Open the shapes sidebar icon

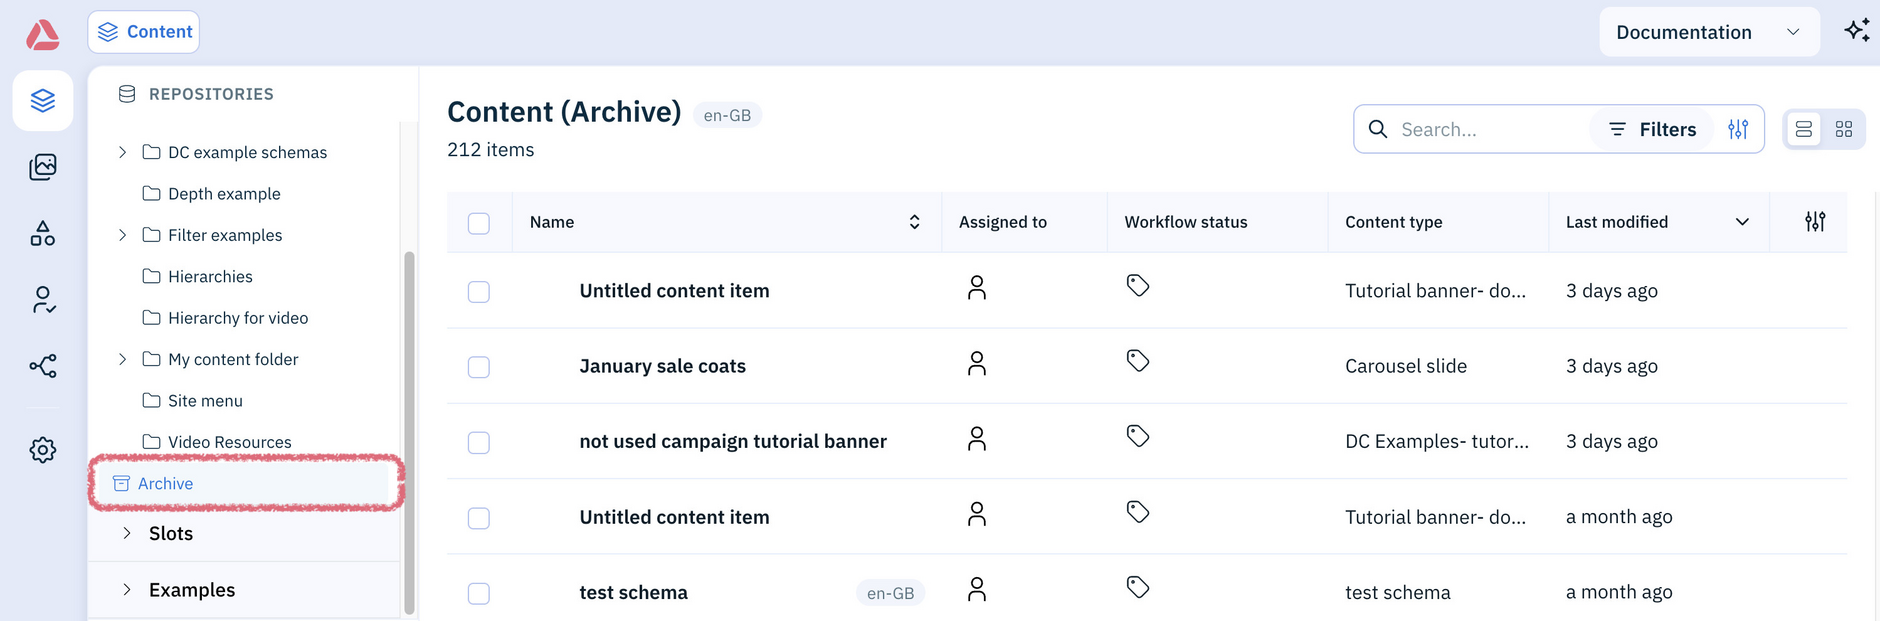(x=43, y=233)
